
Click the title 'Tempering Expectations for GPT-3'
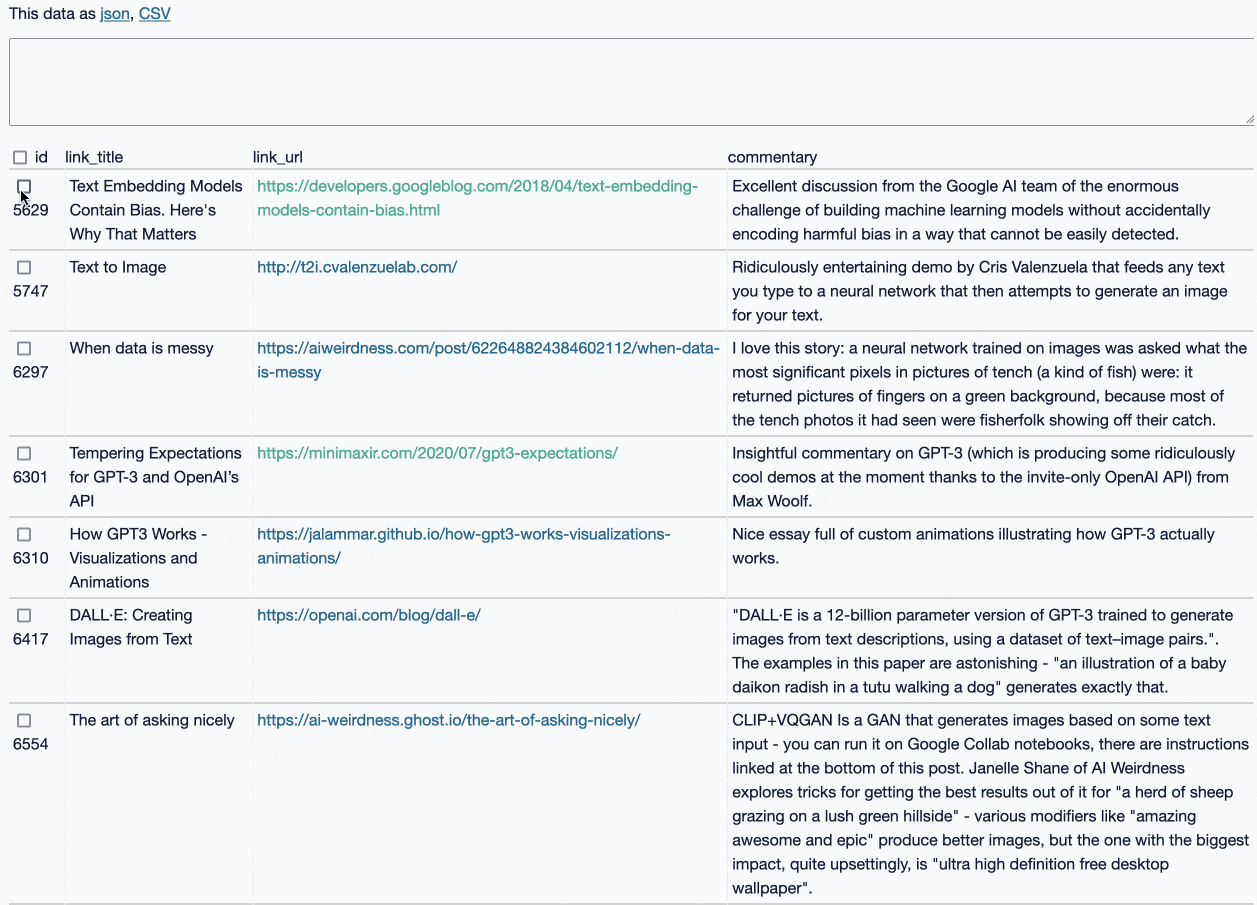tap(155, 477)
